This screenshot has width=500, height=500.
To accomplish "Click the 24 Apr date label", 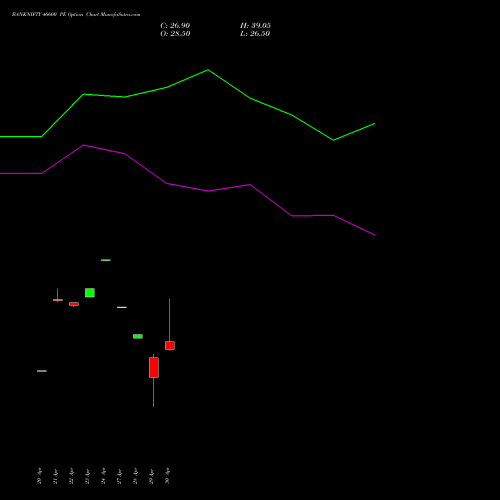I will (x=103, y=476).
